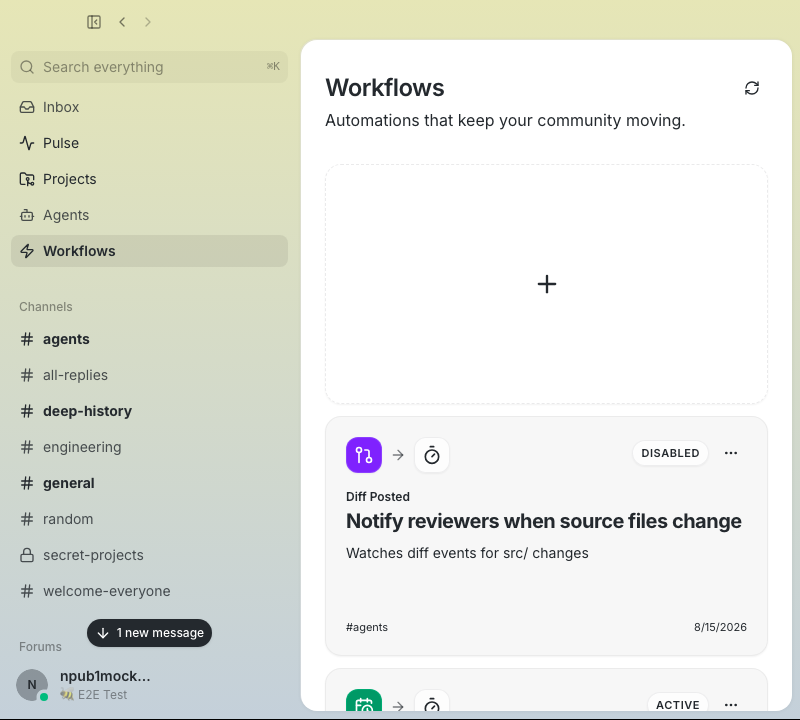
Task: Select Workflows in the sidebar
Action: click(x=149, y=251)
